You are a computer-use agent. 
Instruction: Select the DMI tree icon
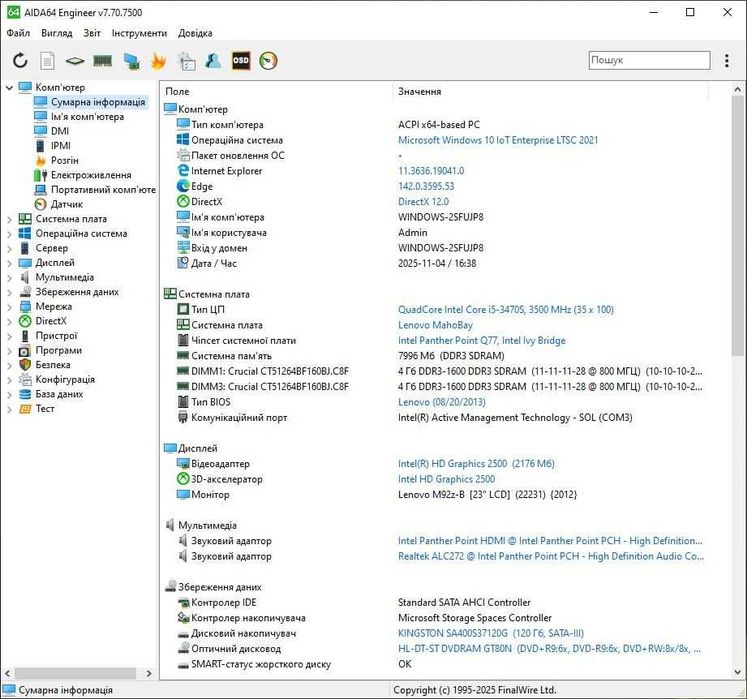click(x=40, y=131)
